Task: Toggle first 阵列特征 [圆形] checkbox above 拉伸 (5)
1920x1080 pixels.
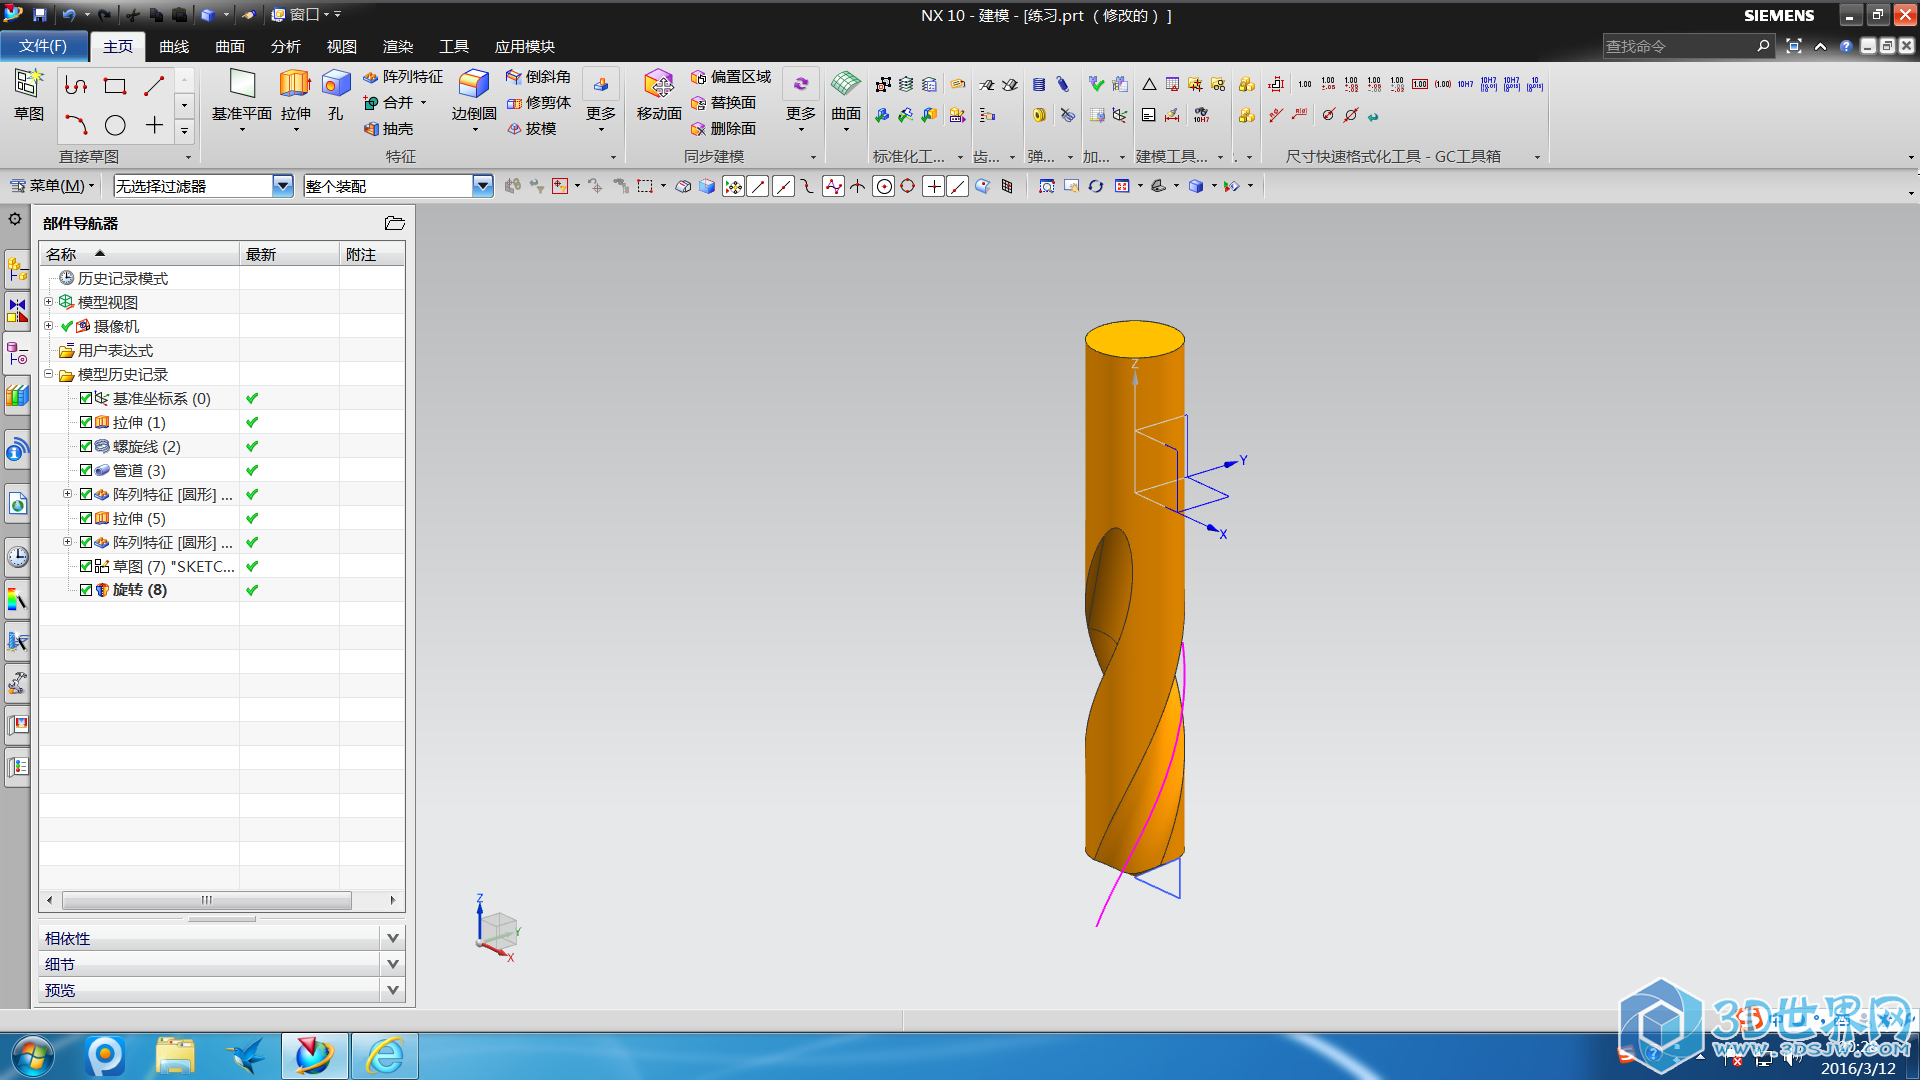Action: 86,494
